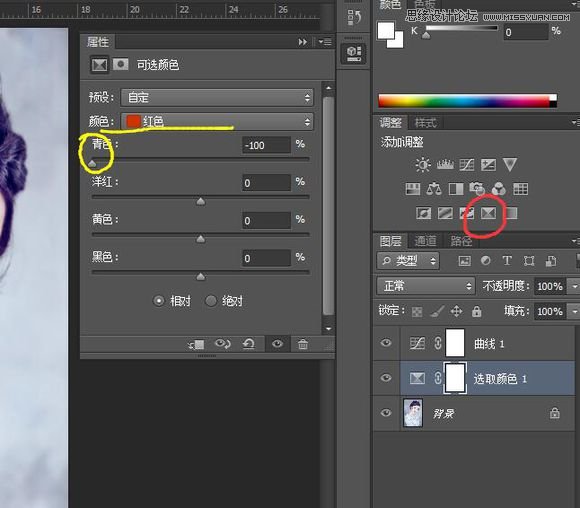Filter layers by adjustment layers icon
580x508 pixels.
point(486,261)
